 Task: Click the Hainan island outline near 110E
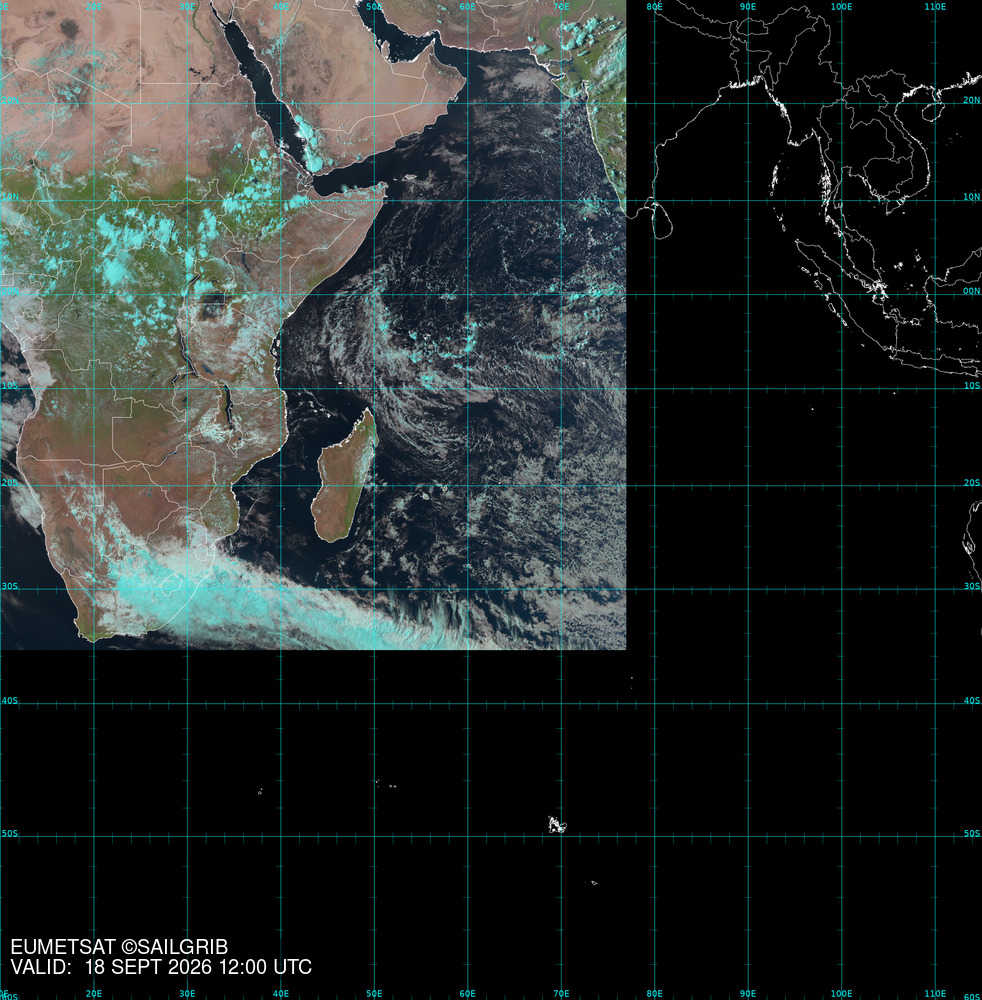coord(933,110)
